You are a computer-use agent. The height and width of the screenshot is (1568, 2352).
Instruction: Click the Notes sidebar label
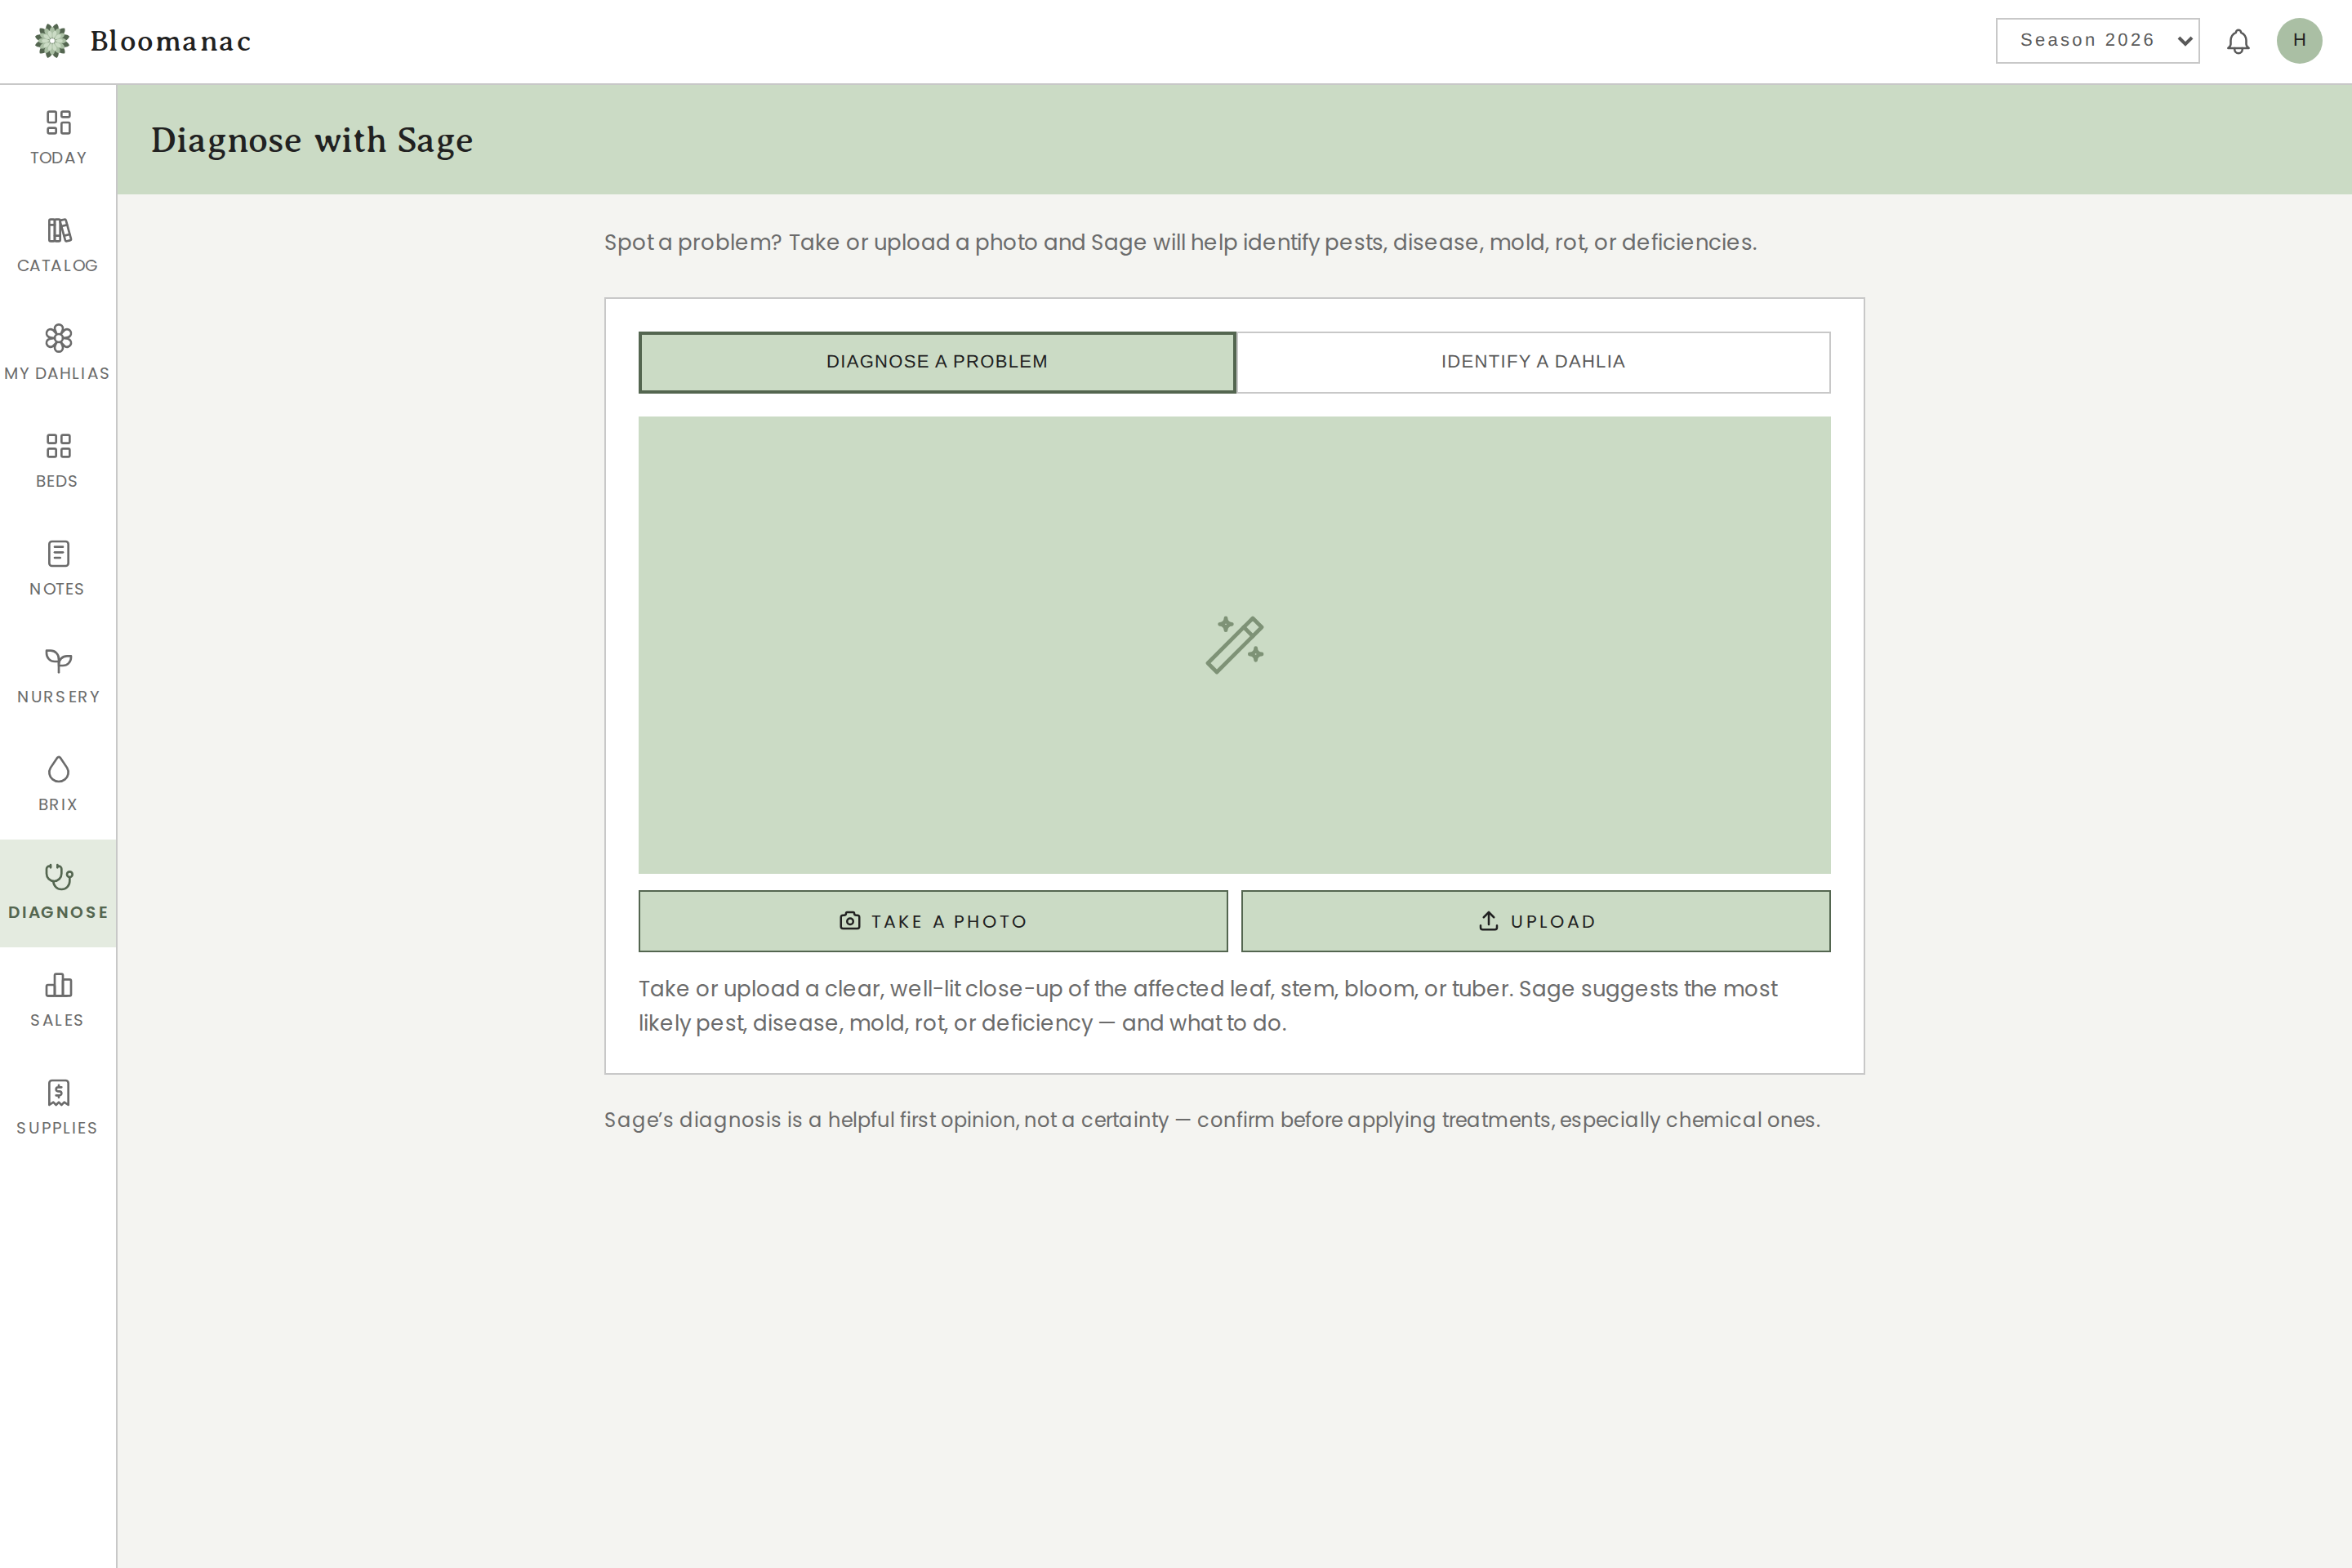coord(57,589)
